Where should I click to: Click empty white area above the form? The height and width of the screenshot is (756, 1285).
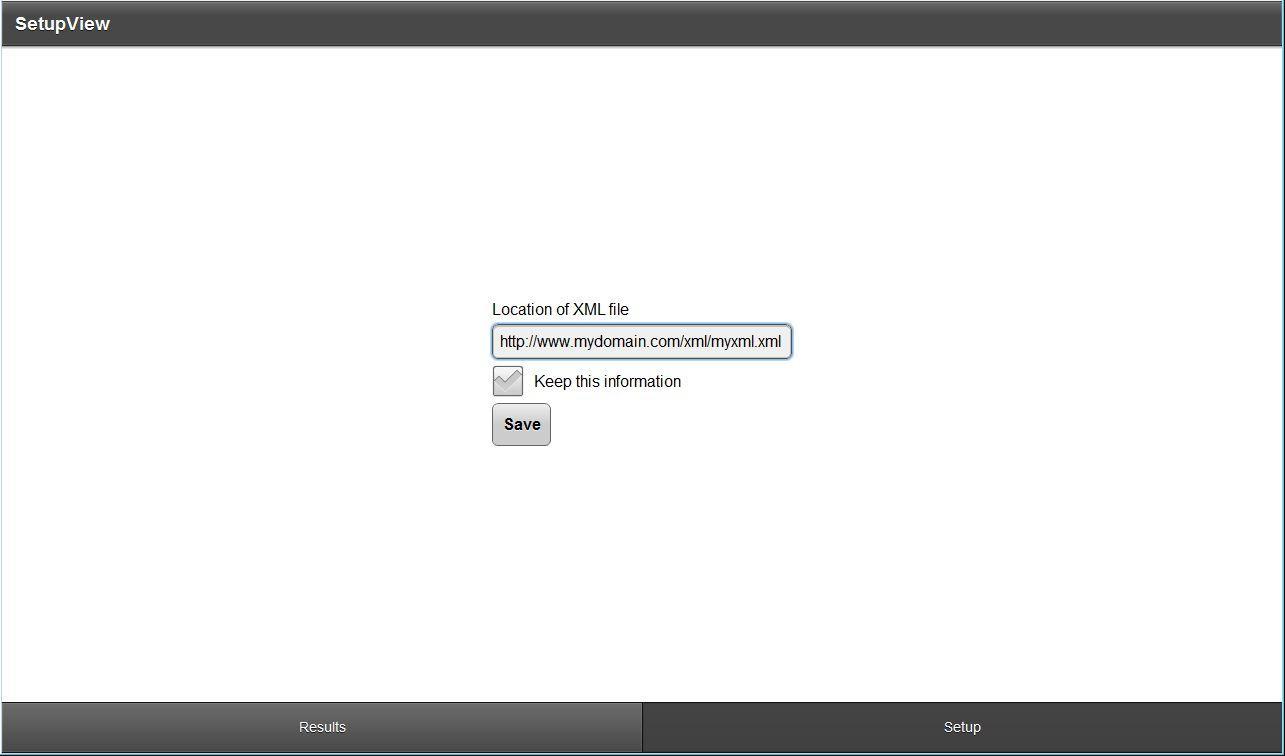[x=640, y=170]
